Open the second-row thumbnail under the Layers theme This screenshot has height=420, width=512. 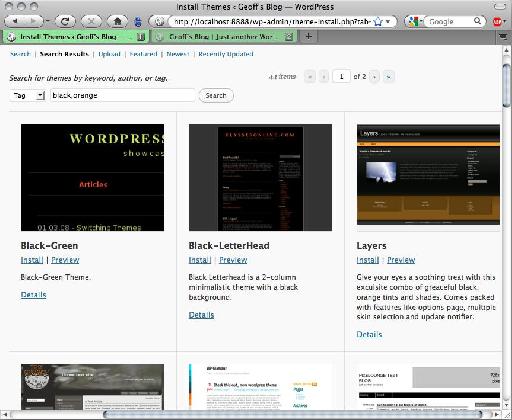coord(428,387)
